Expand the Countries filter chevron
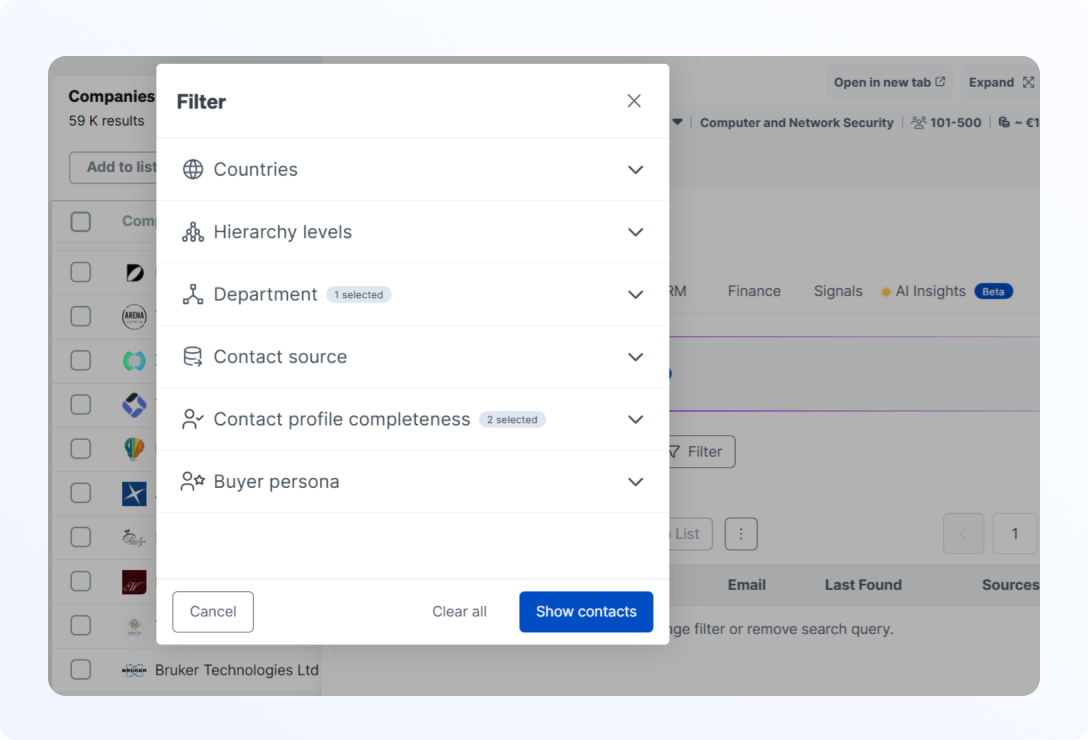Screen dimensions: 1088x740 tap(635, 169)
